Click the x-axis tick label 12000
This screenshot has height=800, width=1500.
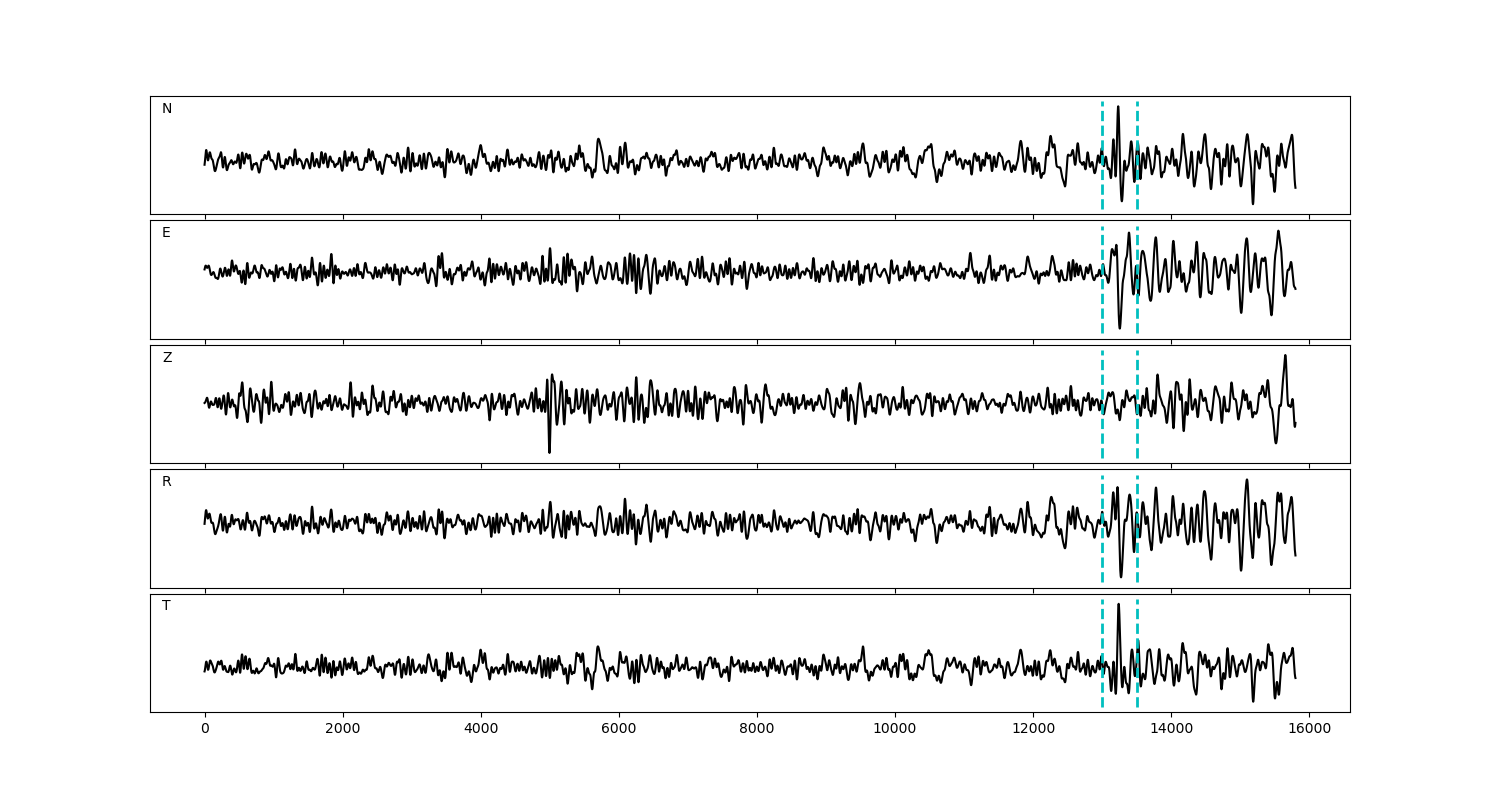pos(1032,730)
